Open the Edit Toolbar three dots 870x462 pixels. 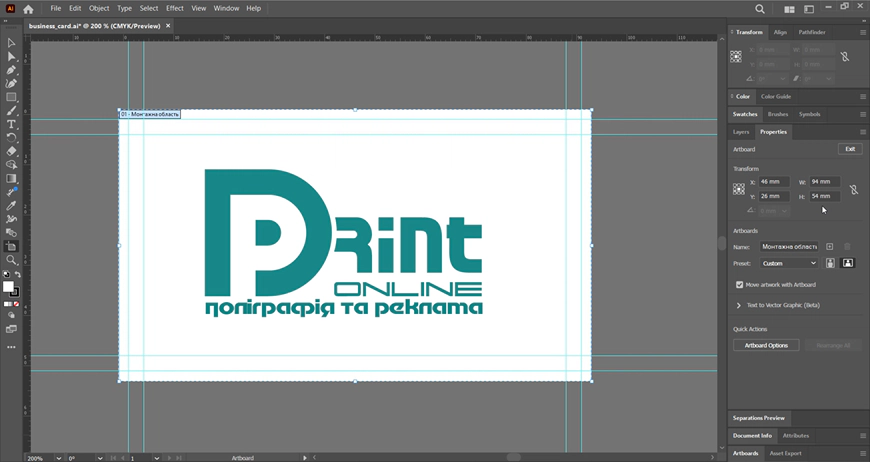coord(11,347)
